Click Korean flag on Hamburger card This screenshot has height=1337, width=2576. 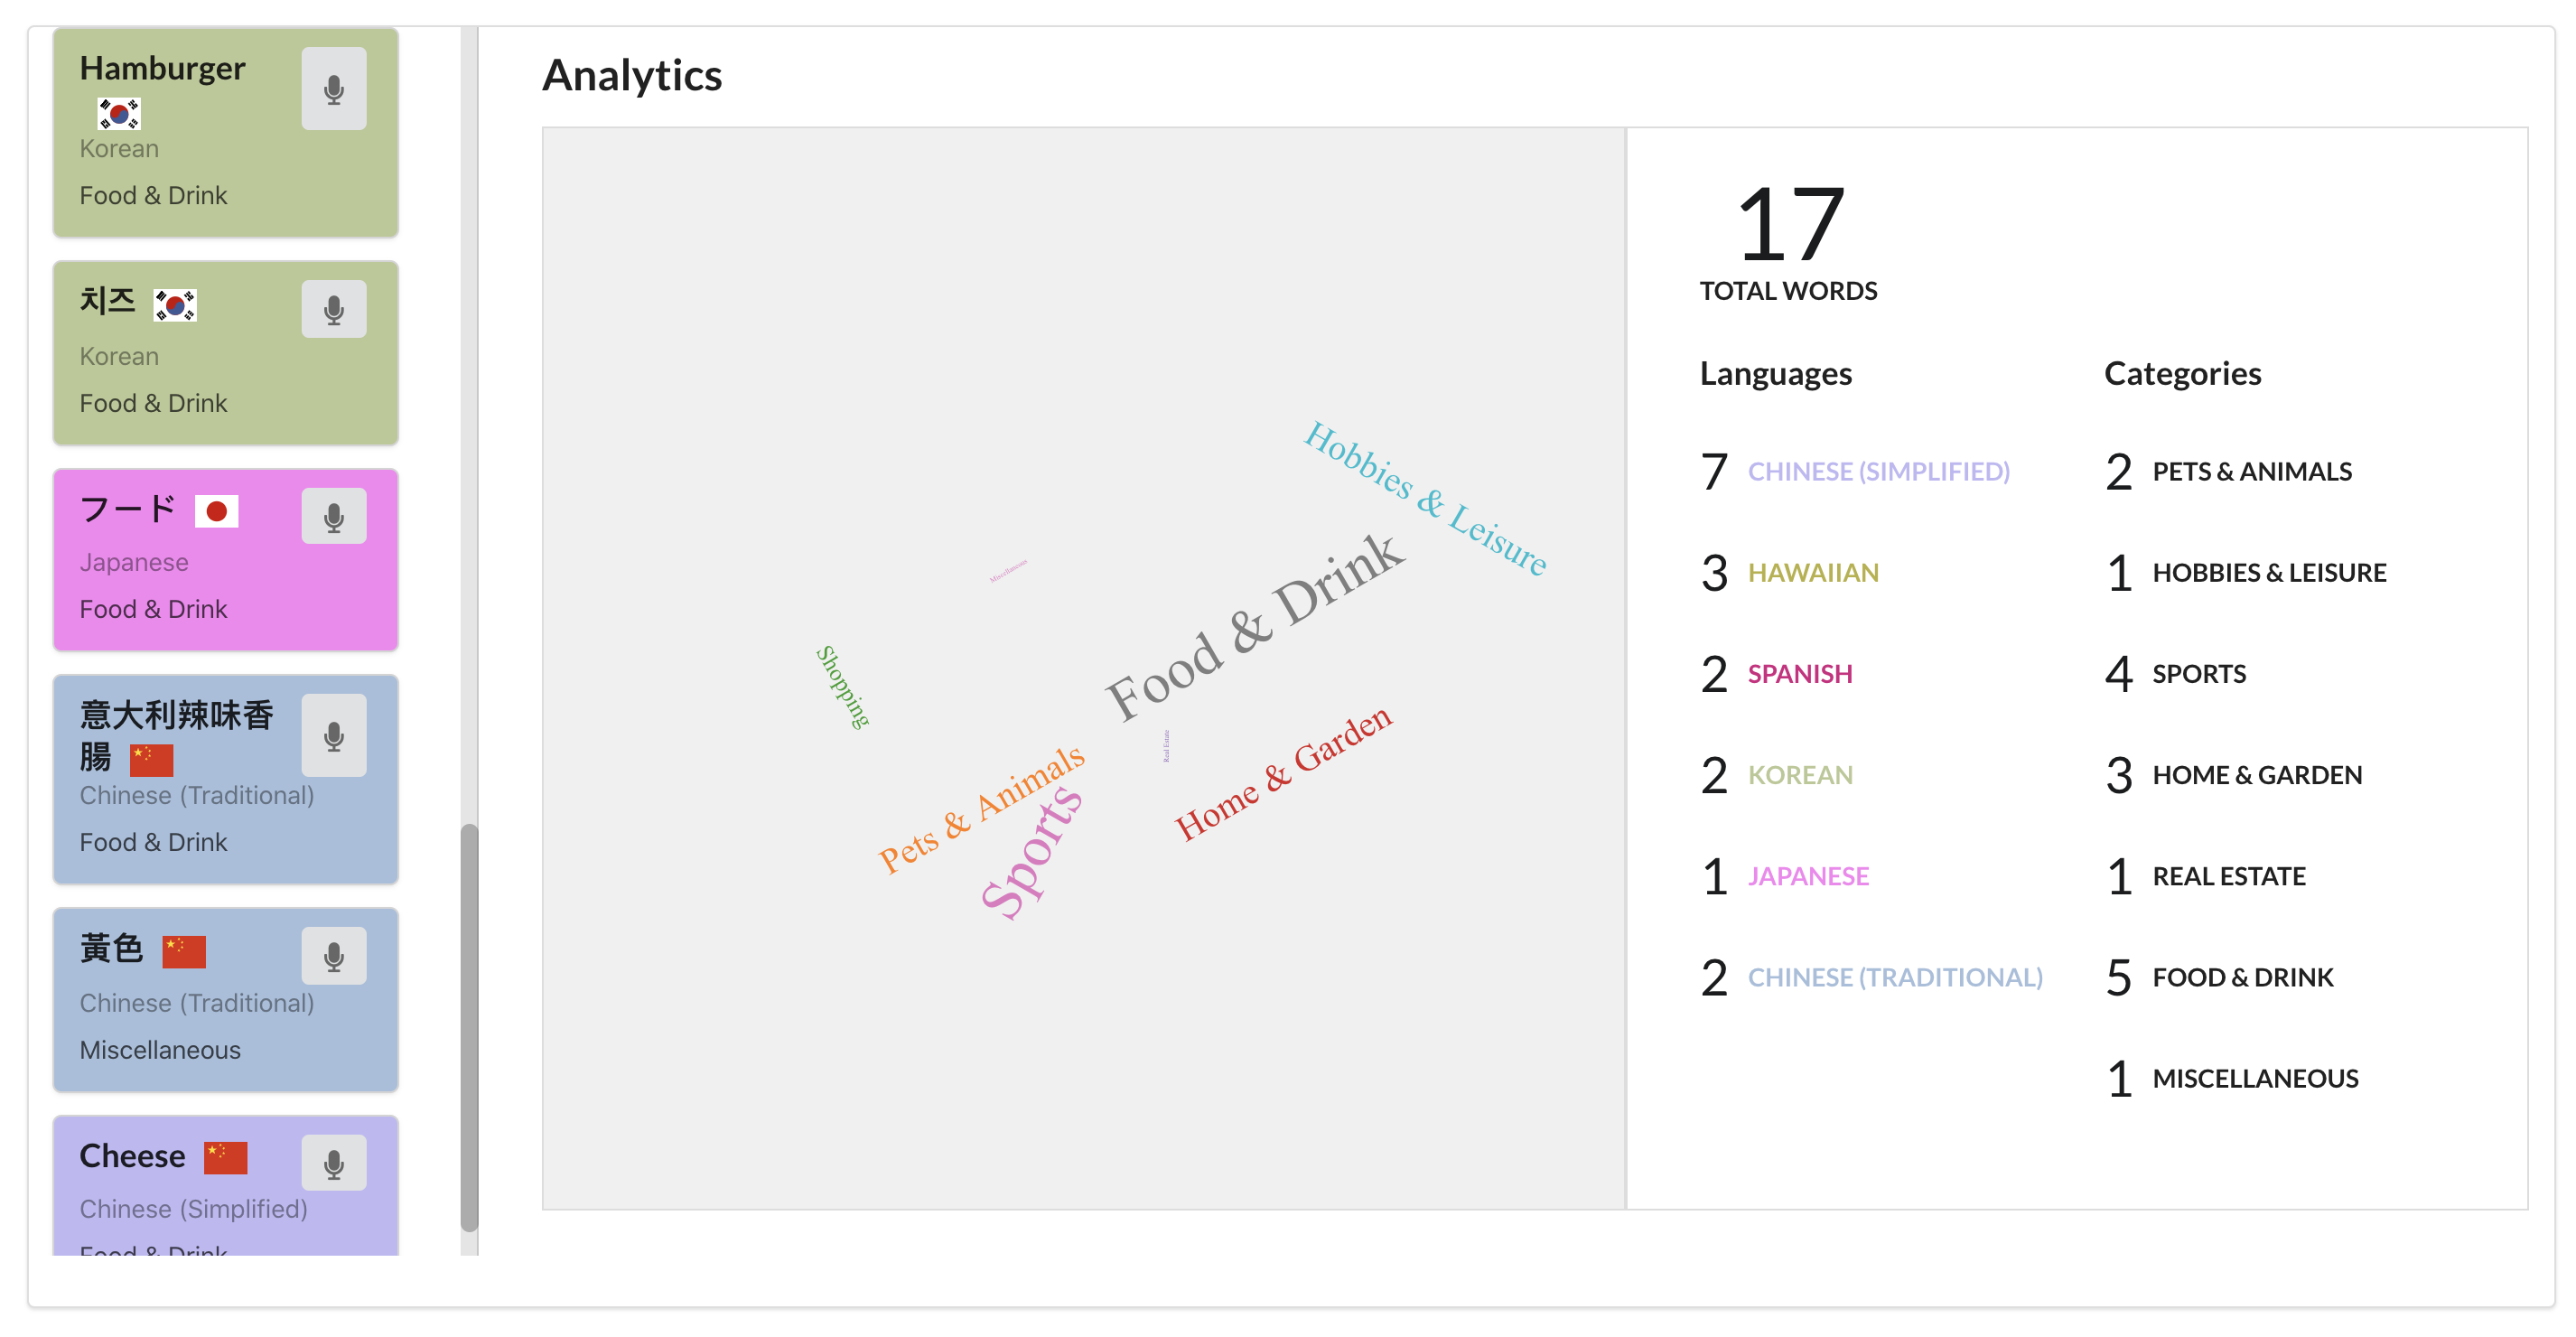[x=119, y=114]
